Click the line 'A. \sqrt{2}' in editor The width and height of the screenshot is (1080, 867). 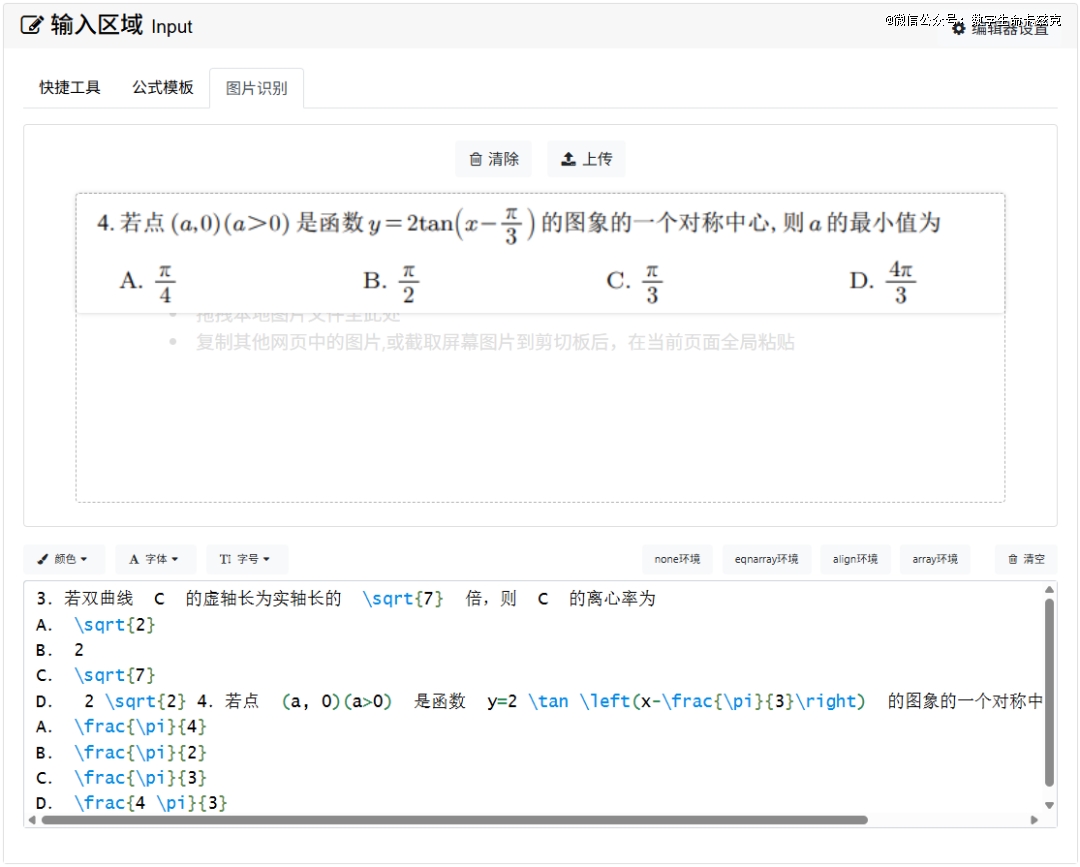tap(96, 625)
